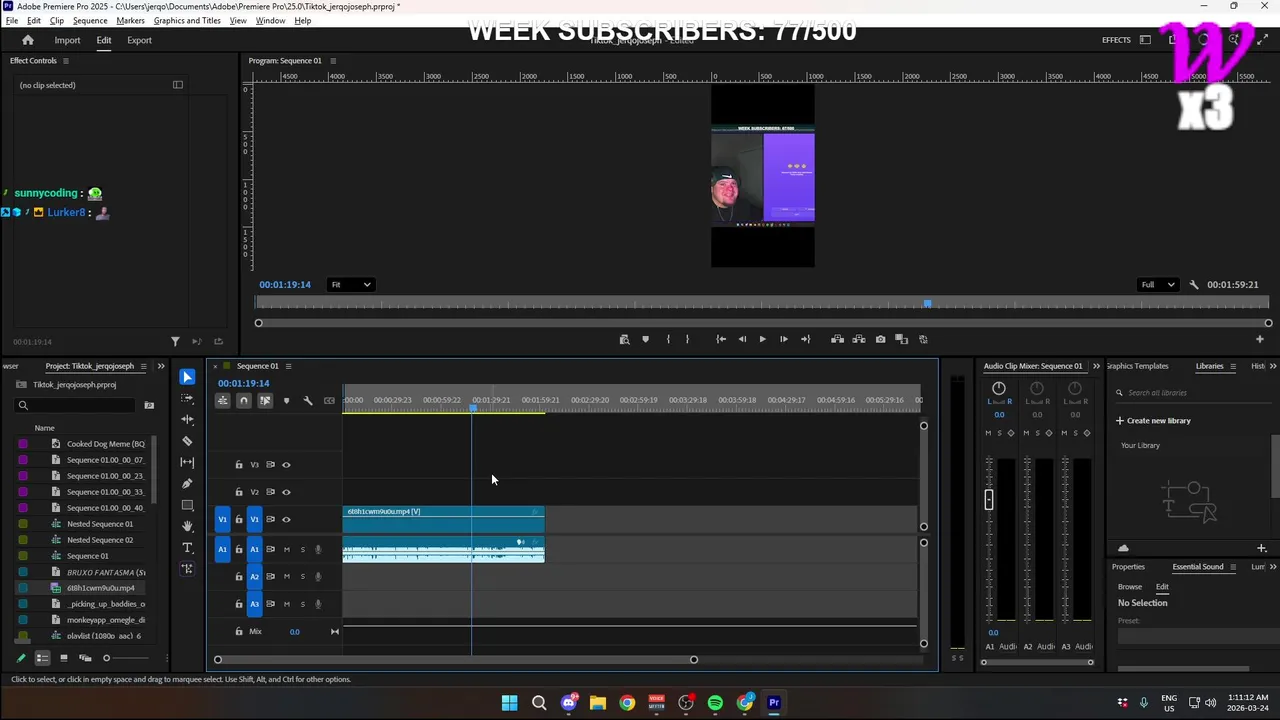Image resolution: width=1280 pixels, height=720 pixels.
Task: Click Effect Controls filter funnel icon
Action: (x=175, y=341)
